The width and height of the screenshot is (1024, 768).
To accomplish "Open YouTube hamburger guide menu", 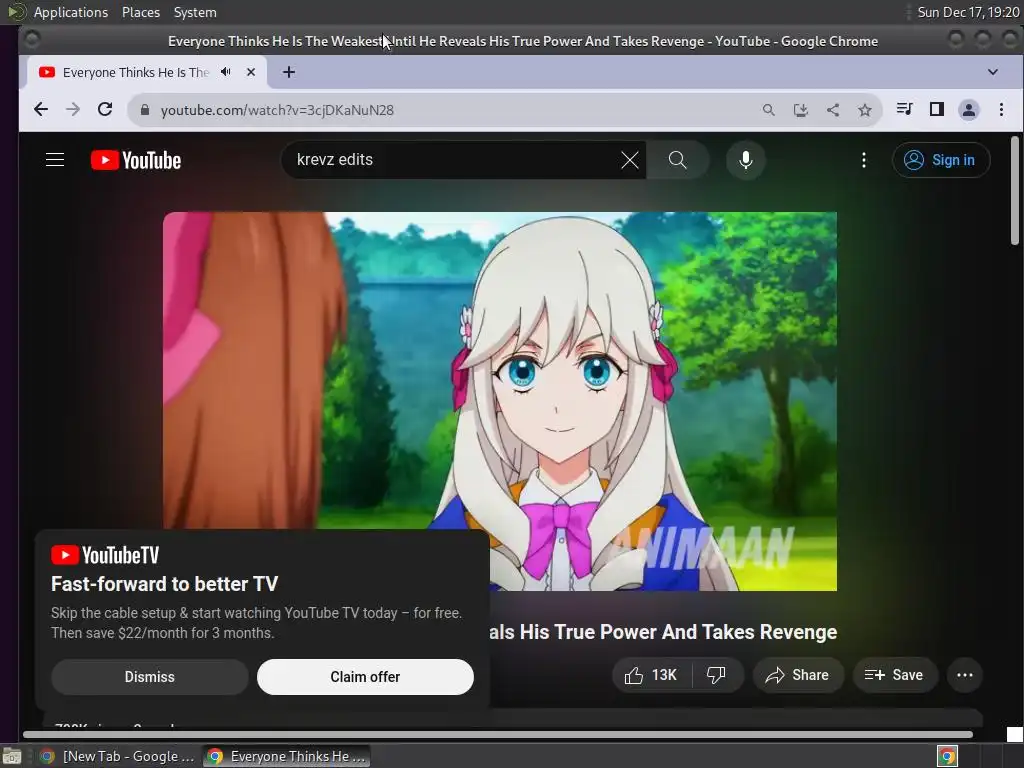I will [x=55, y=160].
